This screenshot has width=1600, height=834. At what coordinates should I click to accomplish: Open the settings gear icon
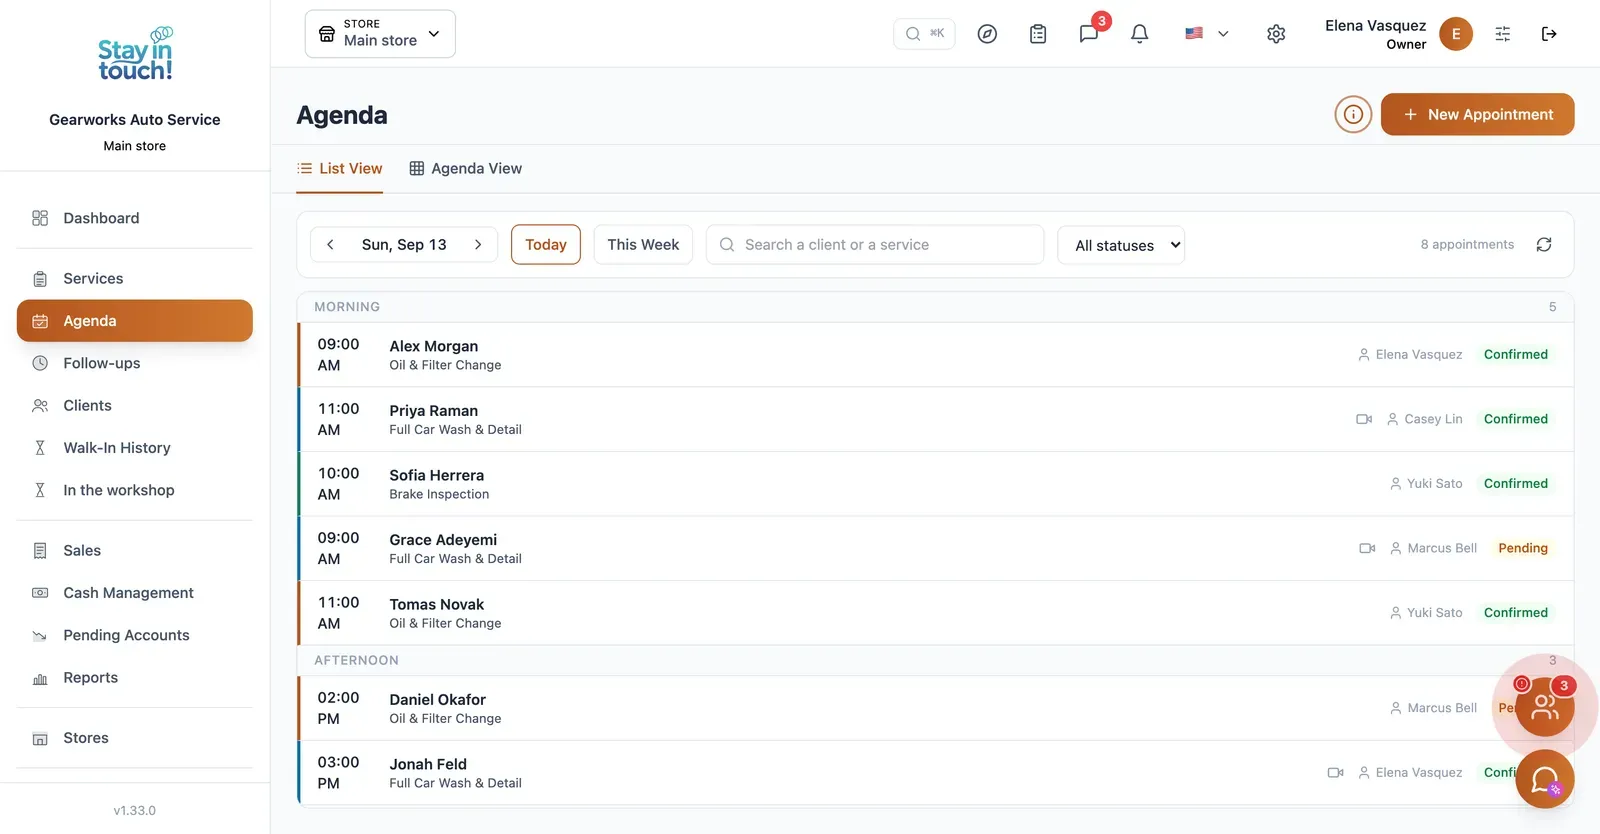click(1276, 34)
